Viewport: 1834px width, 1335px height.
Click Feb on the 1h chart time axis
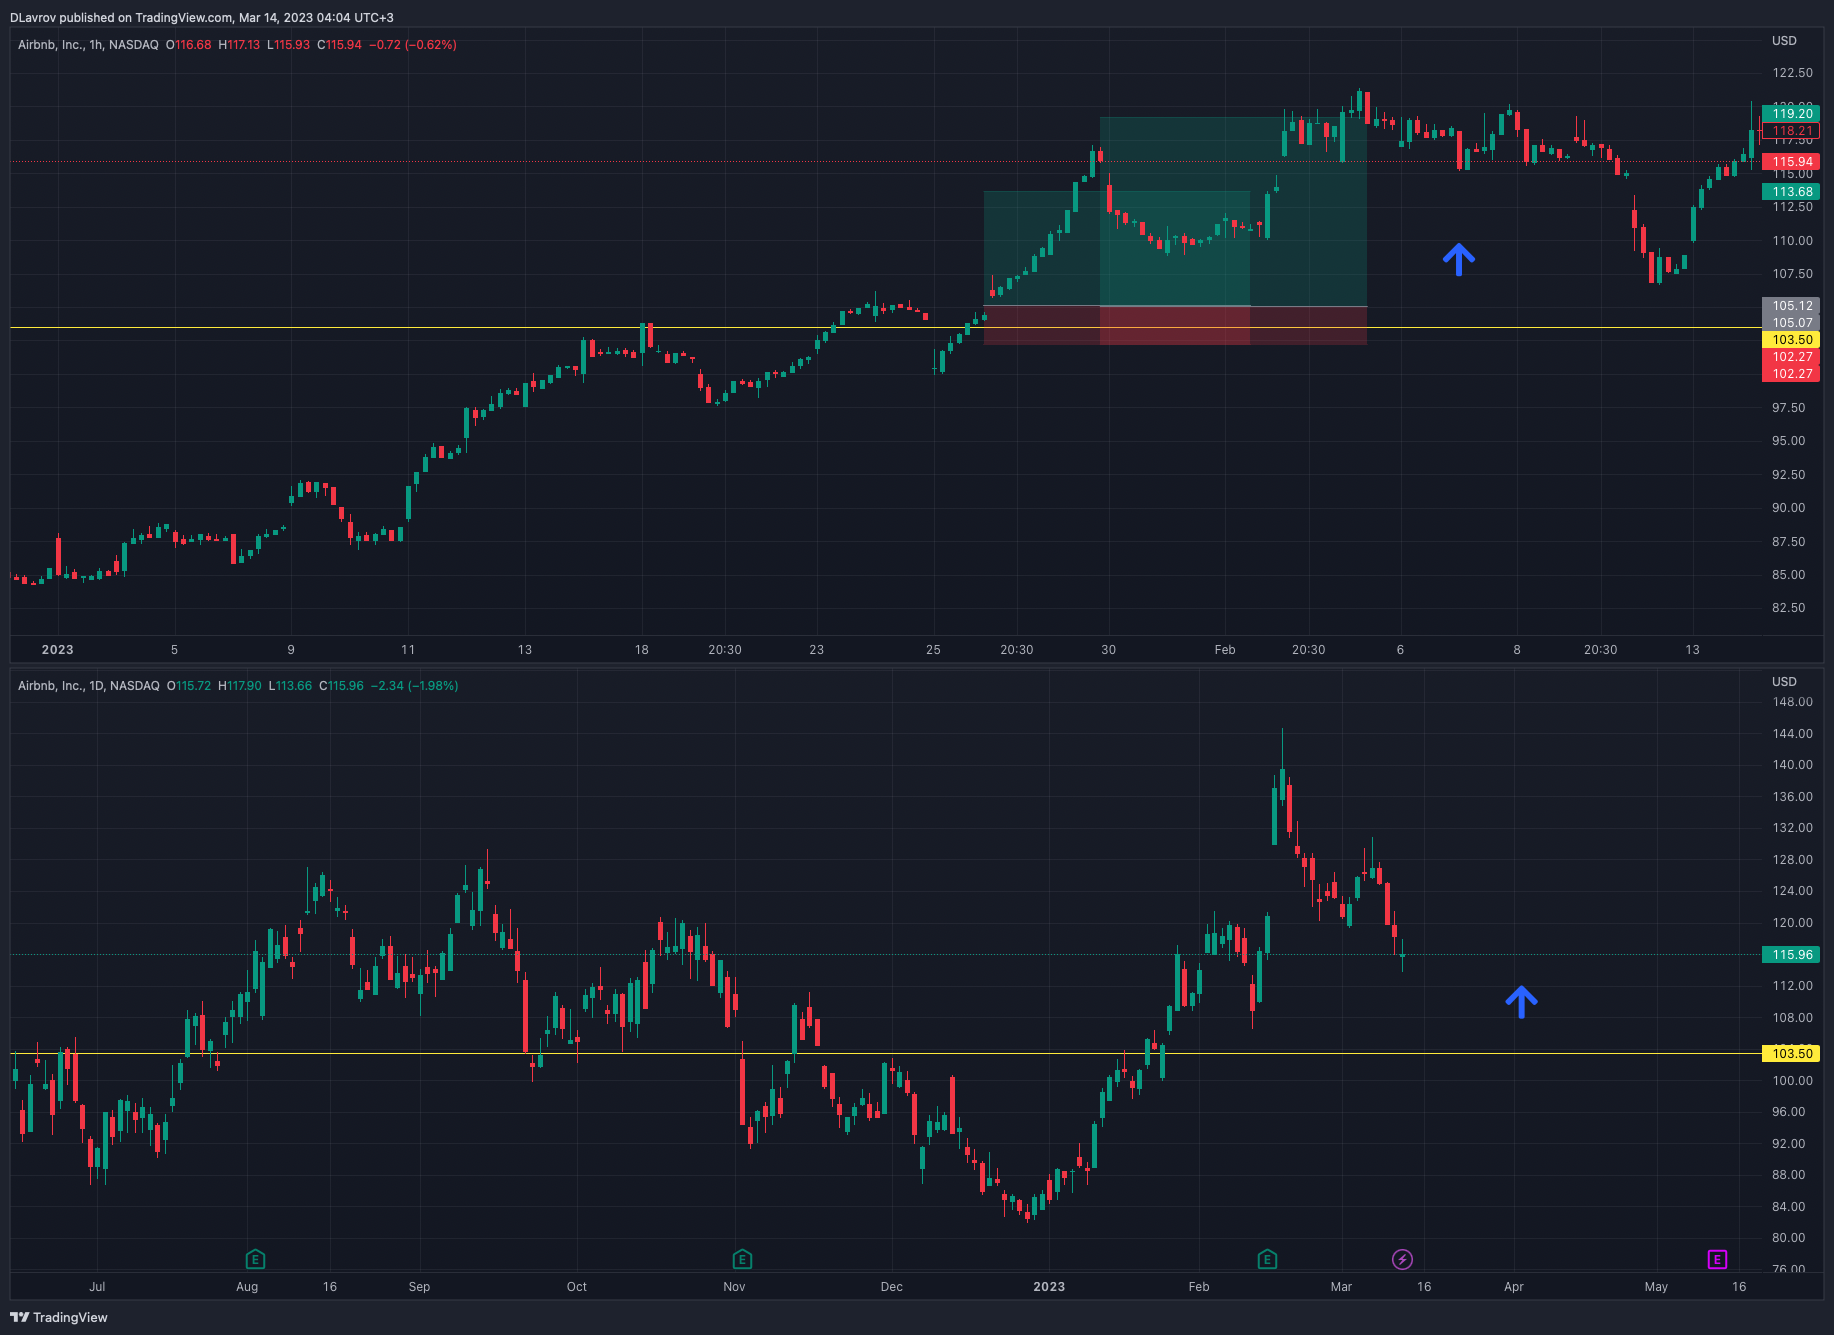pos(1225,650)
